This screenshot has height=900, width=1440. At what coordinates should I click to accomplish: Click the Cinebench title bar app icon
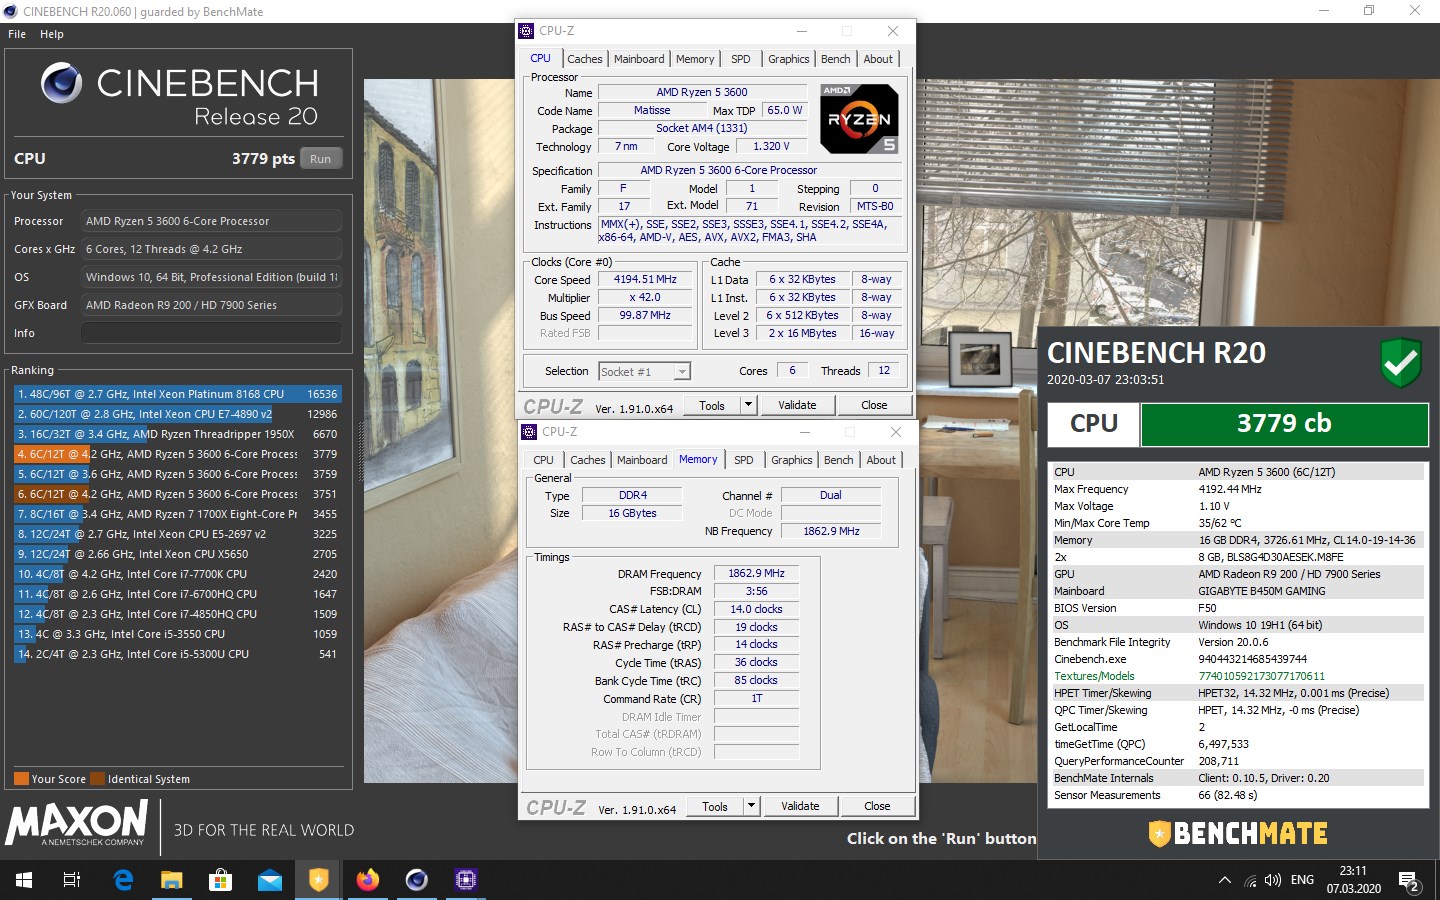(10, 11)
